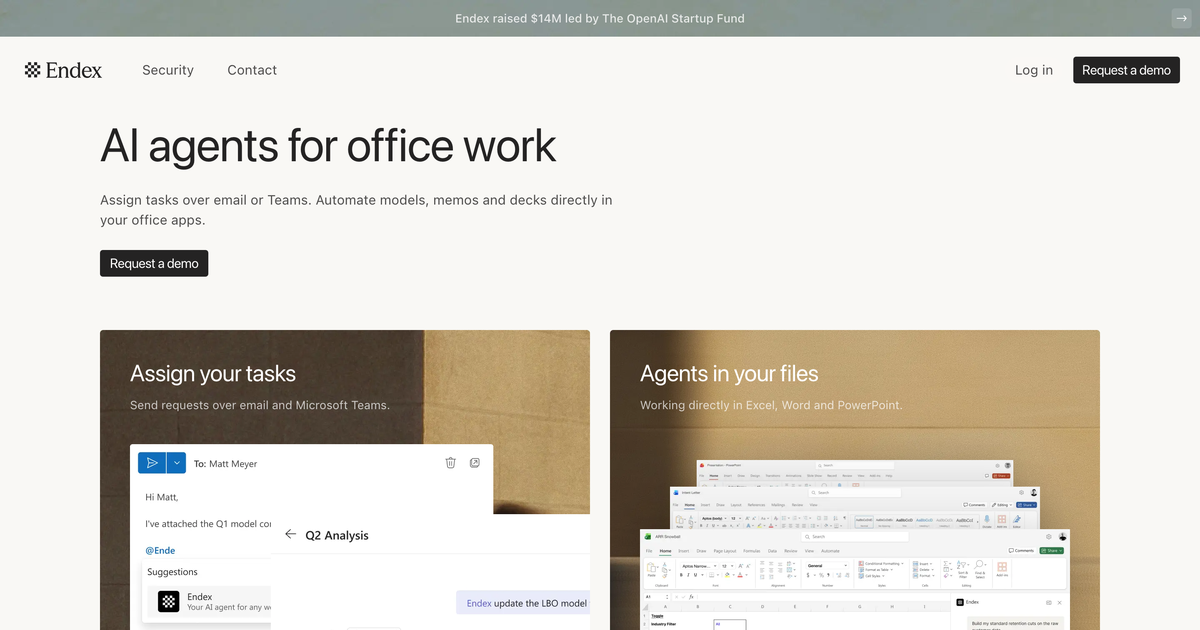Image resolution: width=1200 pixels, height=630 pixels.
Task: Click the Excel window Search box
Action: coord(855,537)
